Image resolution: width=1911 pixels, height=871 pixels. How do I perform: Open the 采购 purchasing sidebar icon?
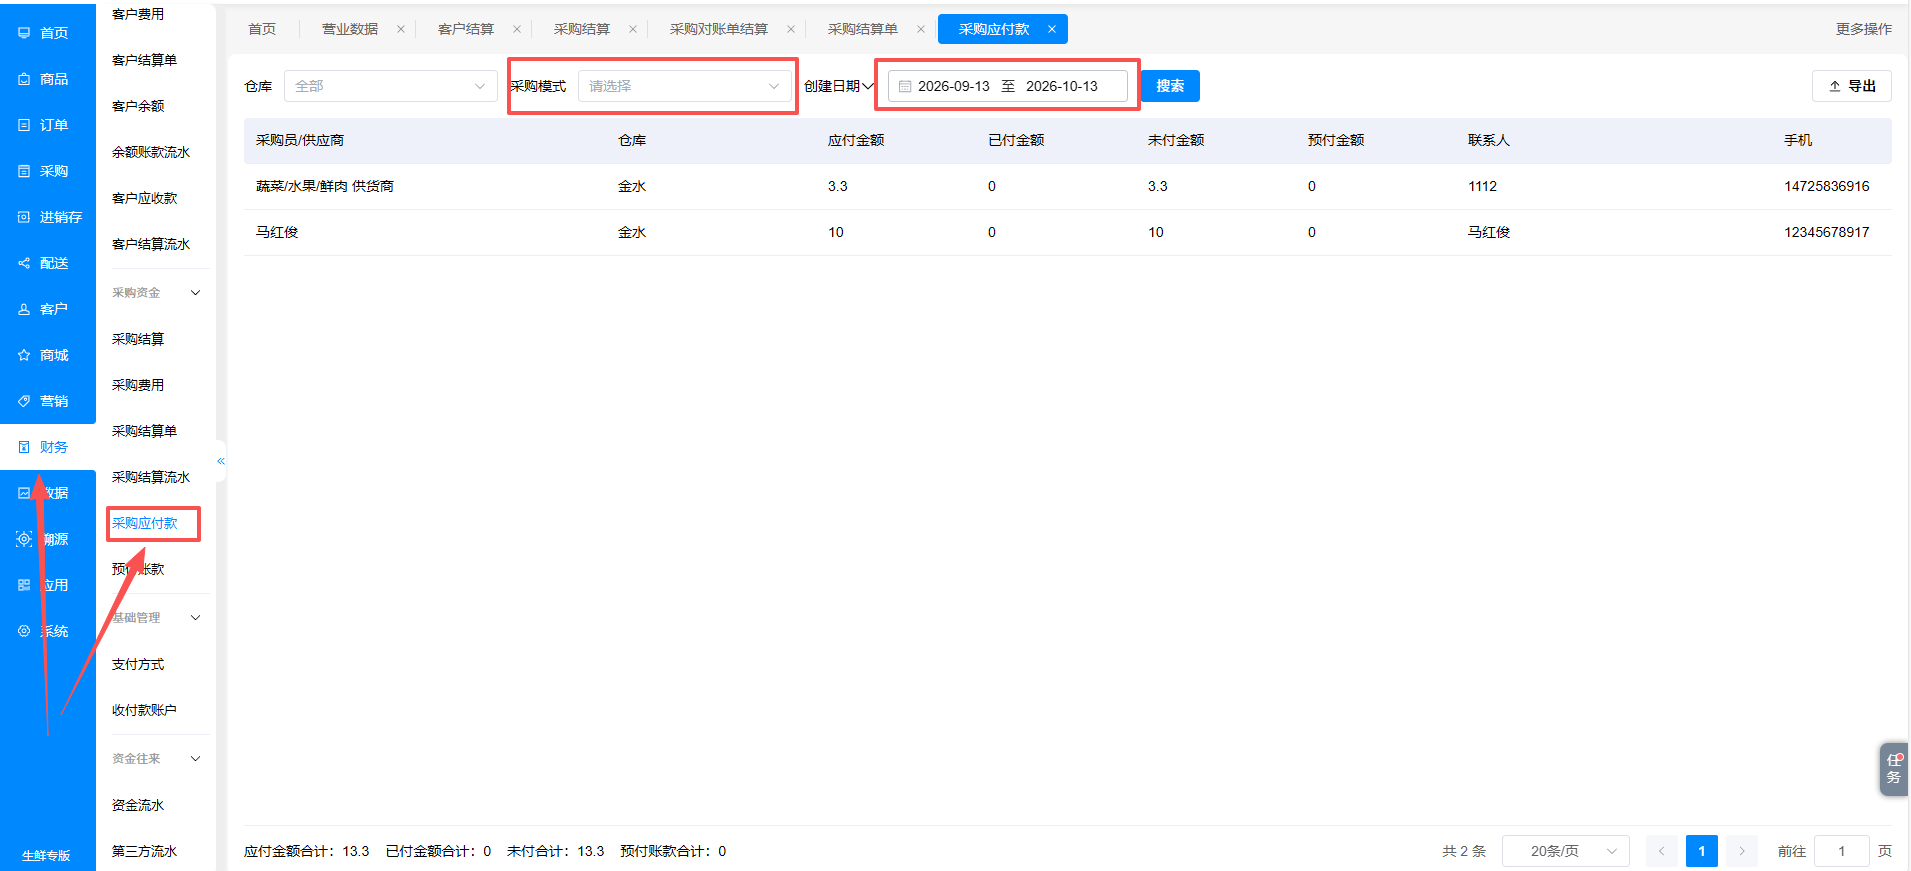pyautogui.click(x=24, y=171)
